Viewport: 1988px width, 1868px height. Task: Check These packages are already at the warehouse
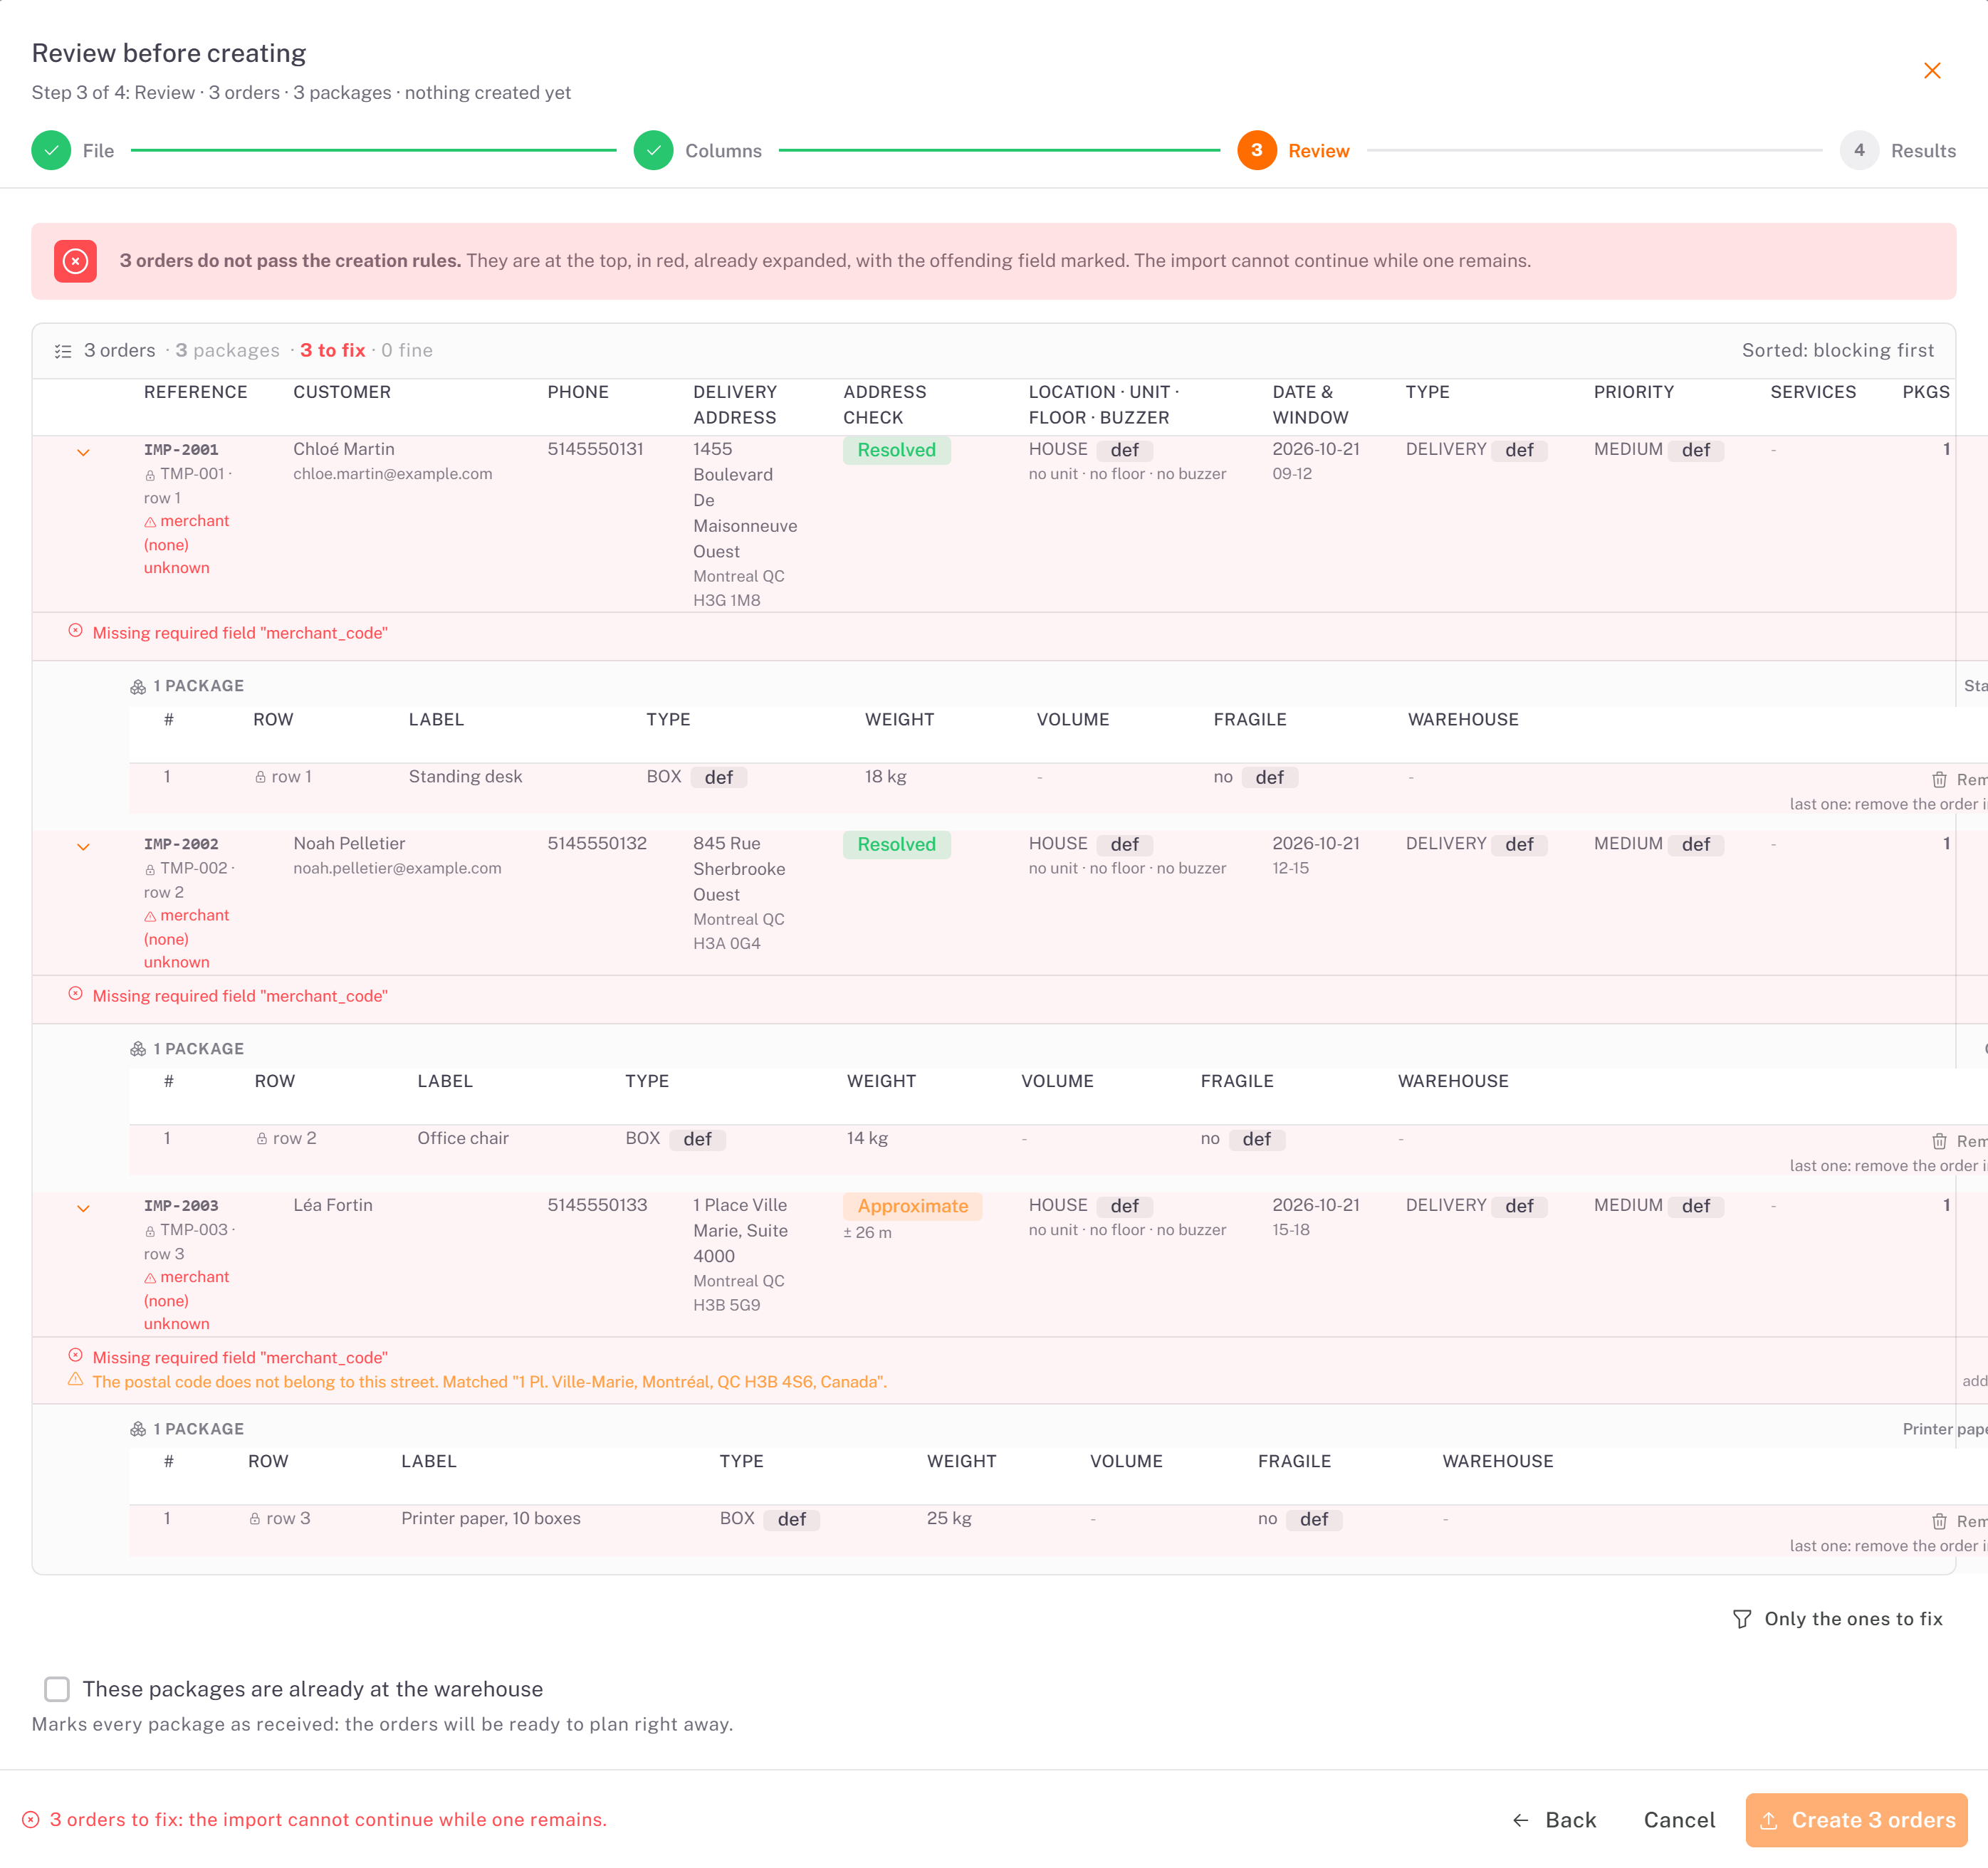tap(57, 1689)
